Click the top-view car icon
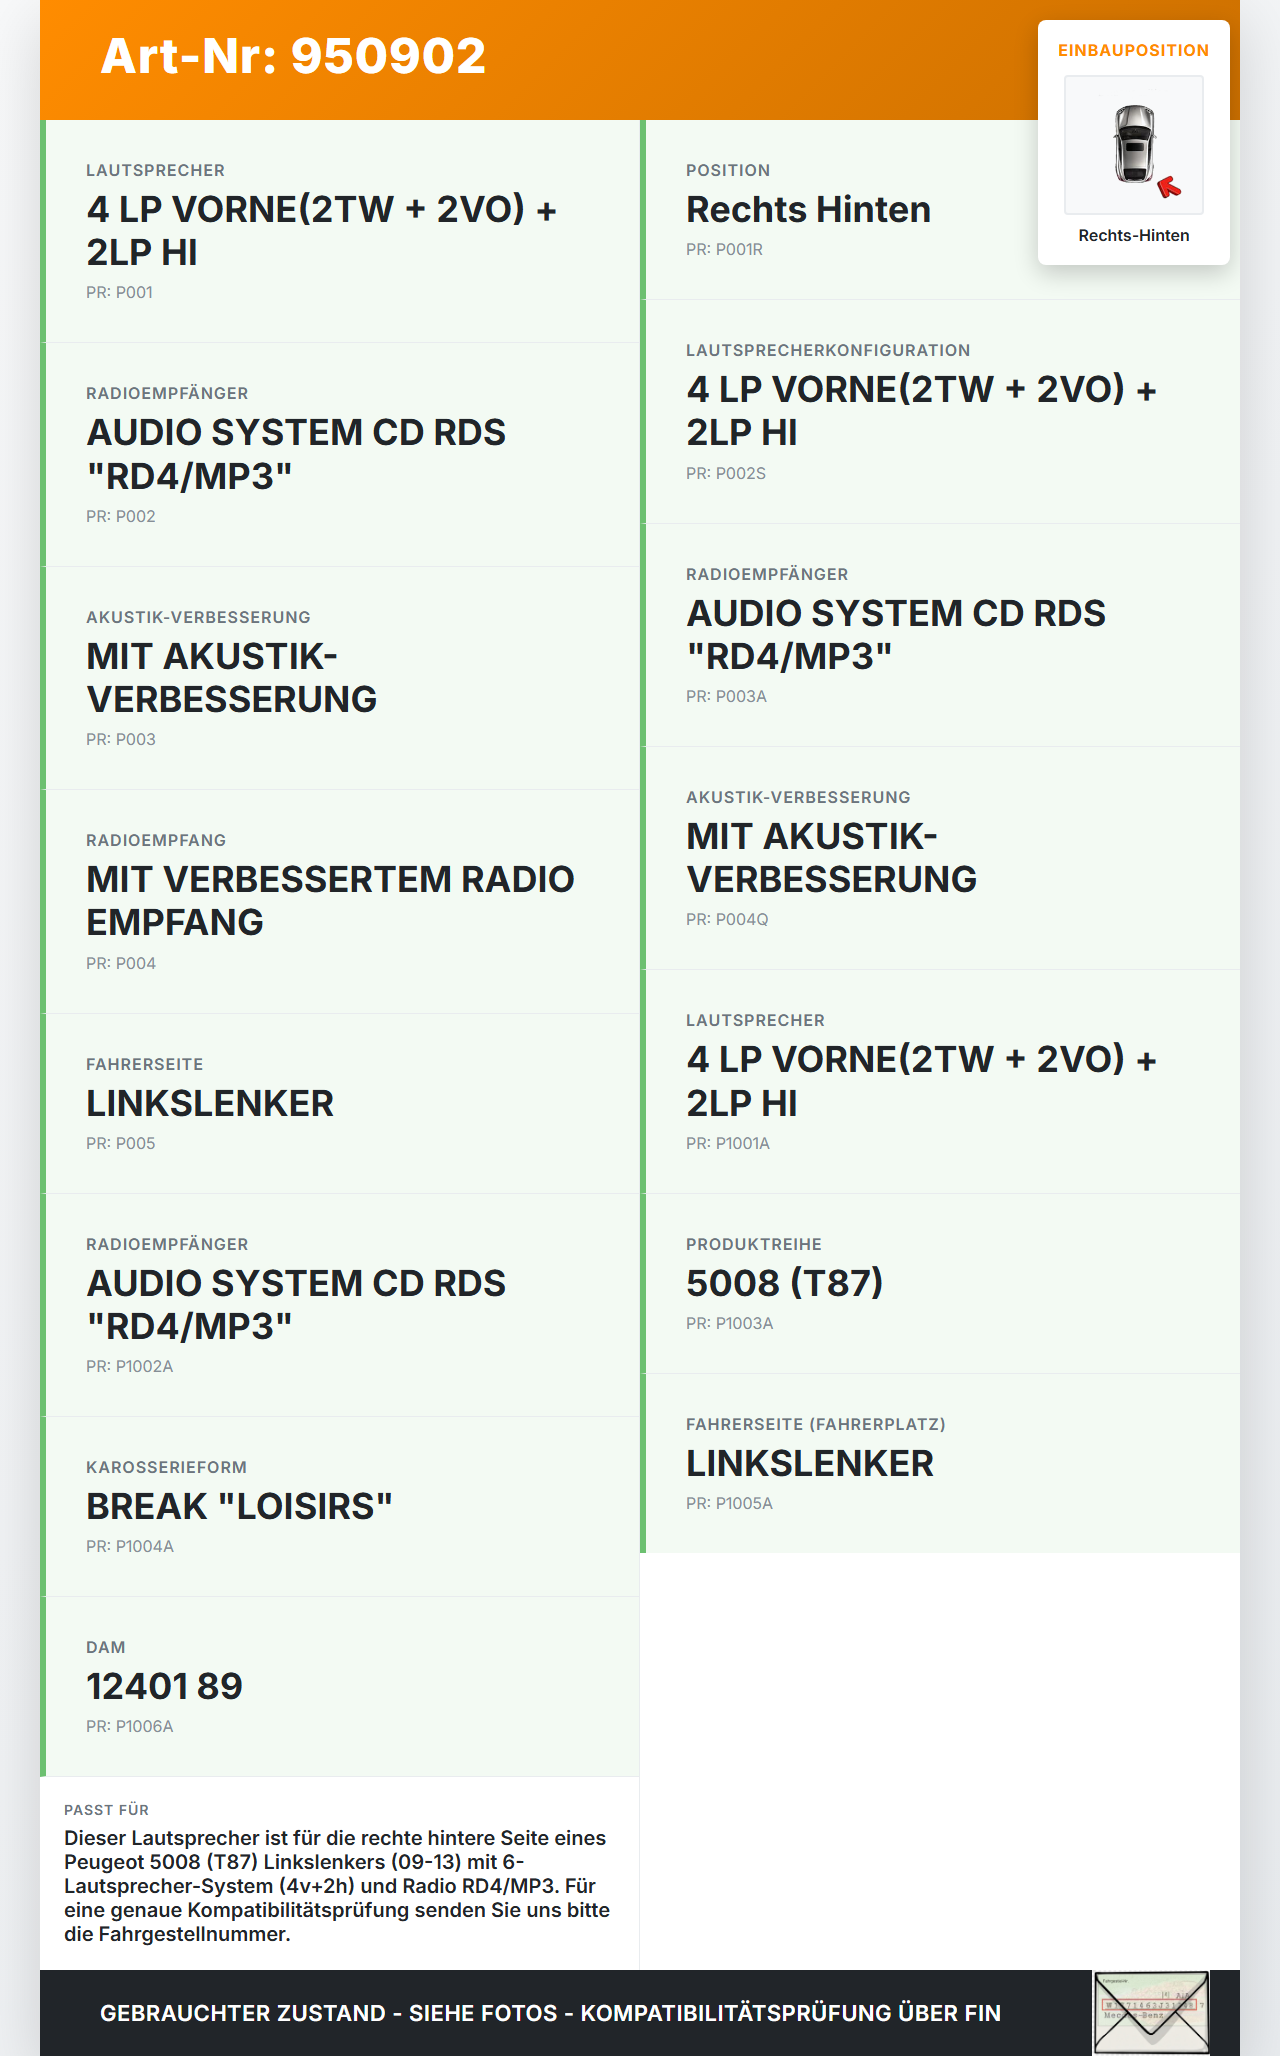 point(1134,143)
